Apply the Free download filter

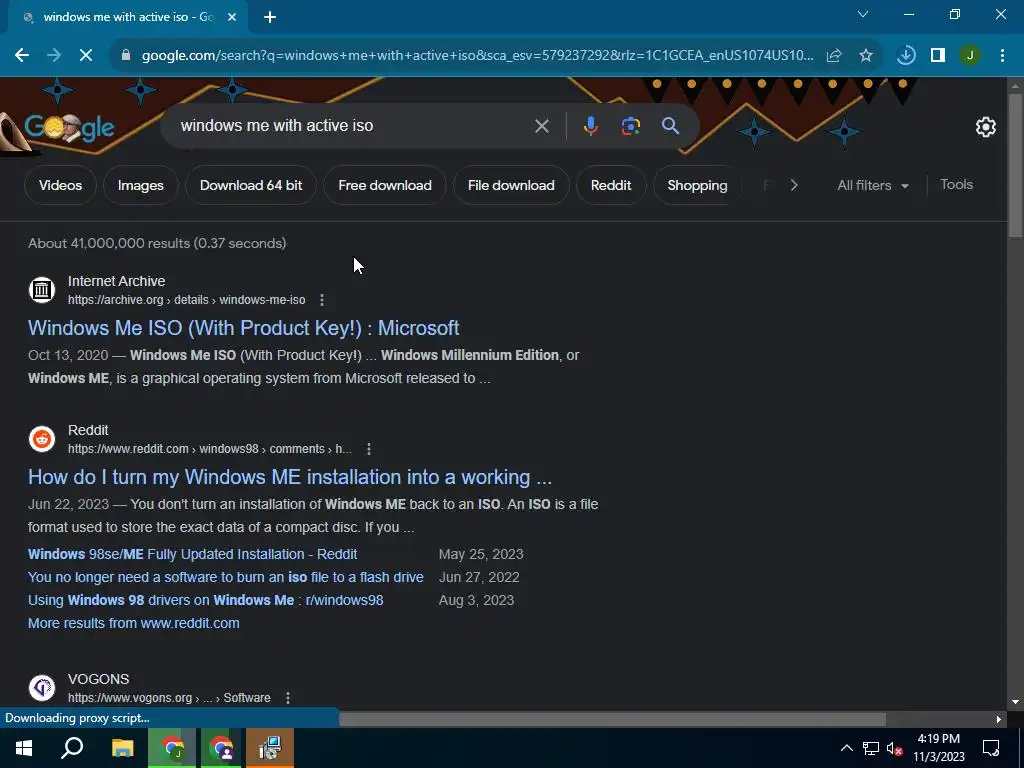[x=385, y=185]
